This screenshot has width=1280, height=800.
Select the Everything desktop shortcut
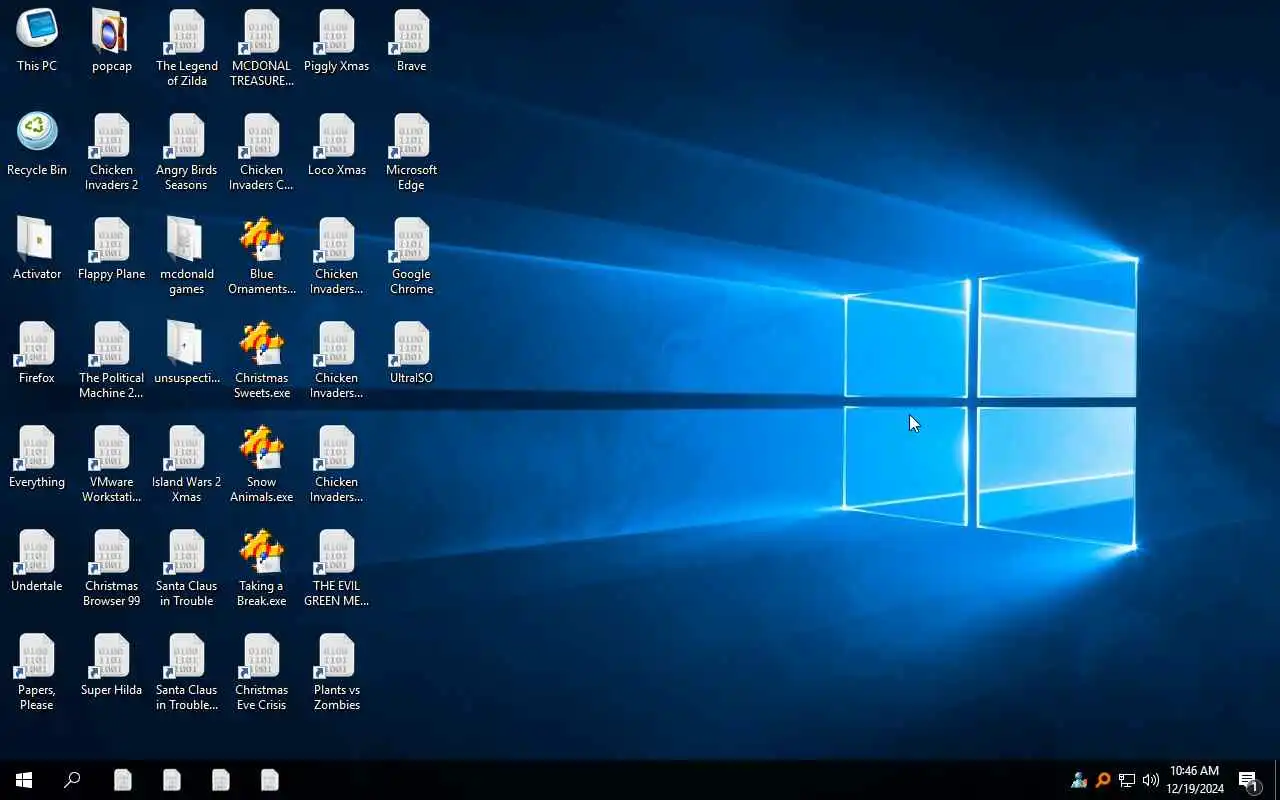pos(37,456)
